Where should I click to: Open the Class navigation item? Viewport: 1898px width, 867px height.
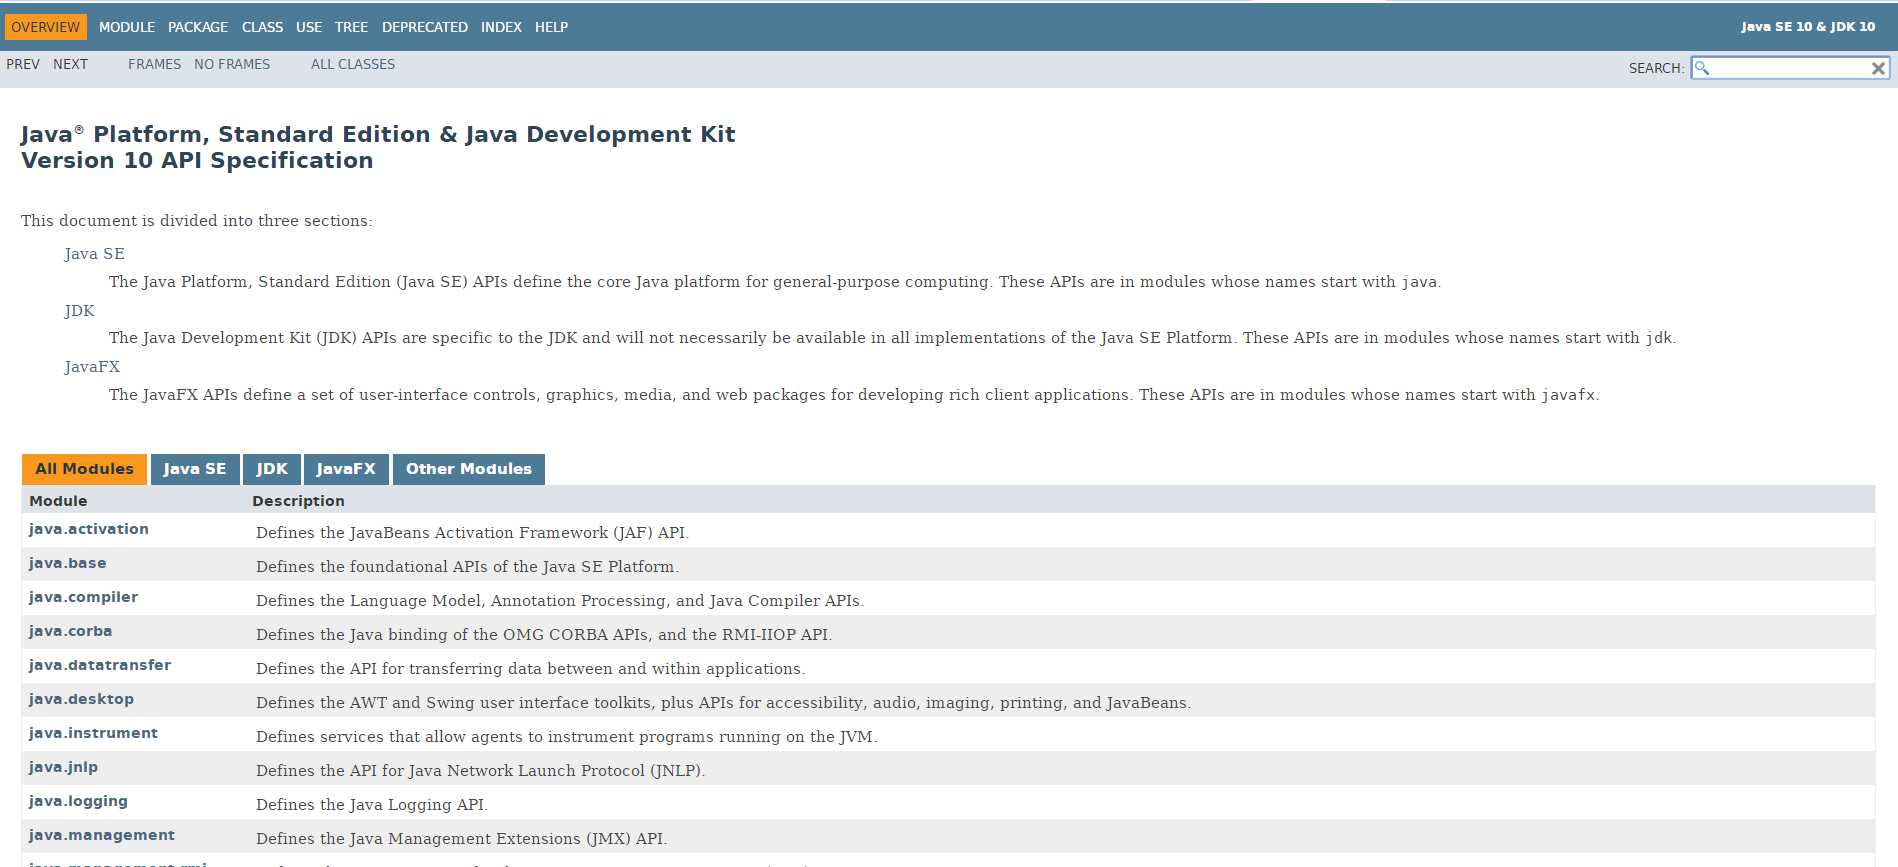(x=262, y=27)
